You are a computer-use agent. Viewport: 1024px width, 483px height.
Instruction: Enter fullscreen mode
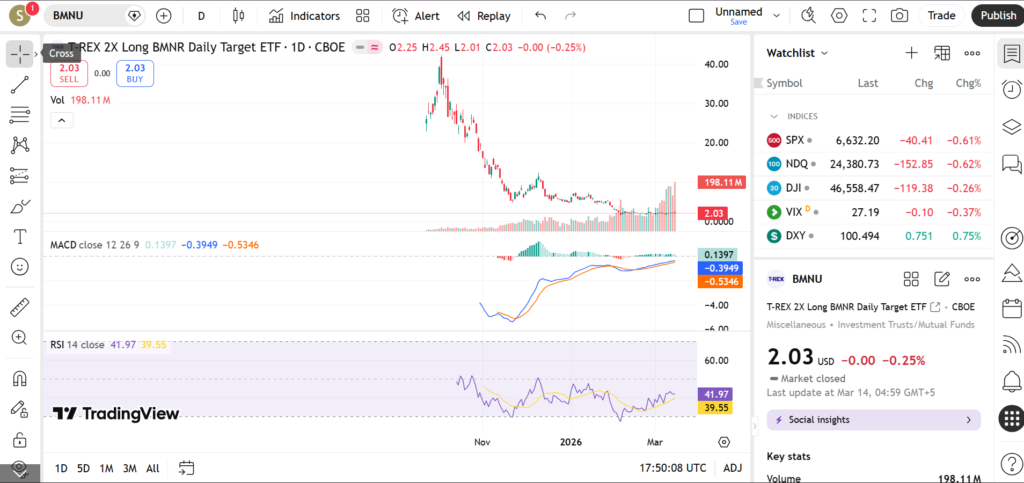click(869, 16)
